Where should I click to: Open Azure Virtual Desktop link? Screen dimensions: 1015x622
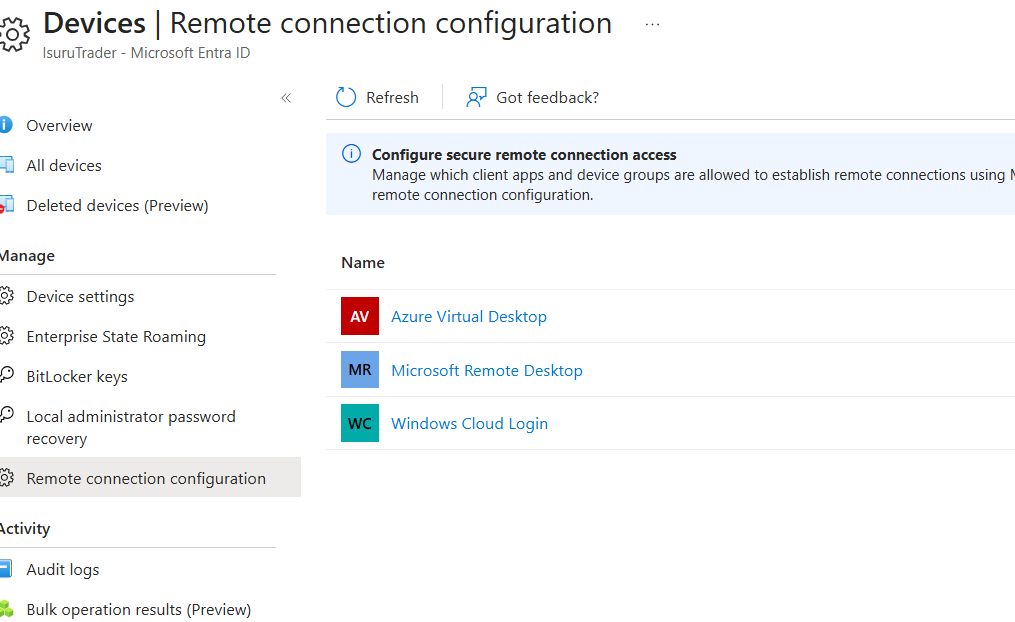pyautogui.click(x=469, y=317)
